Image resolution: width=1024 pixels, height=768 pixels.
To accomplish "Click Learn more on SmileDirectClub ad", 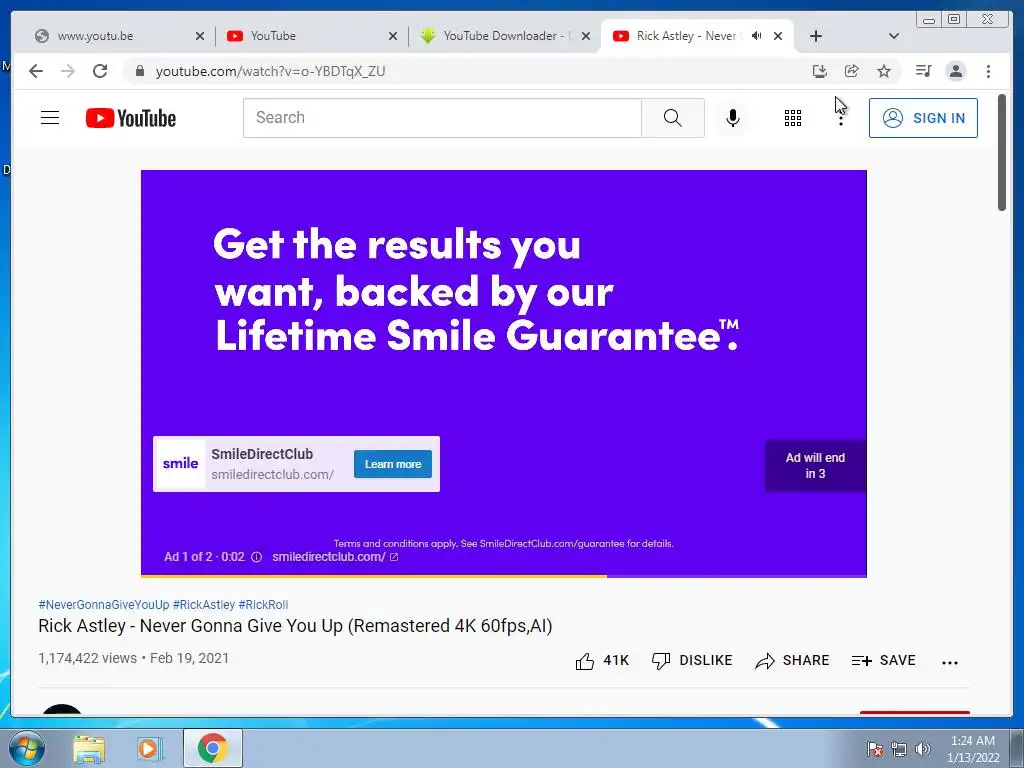I will [392, 464].
